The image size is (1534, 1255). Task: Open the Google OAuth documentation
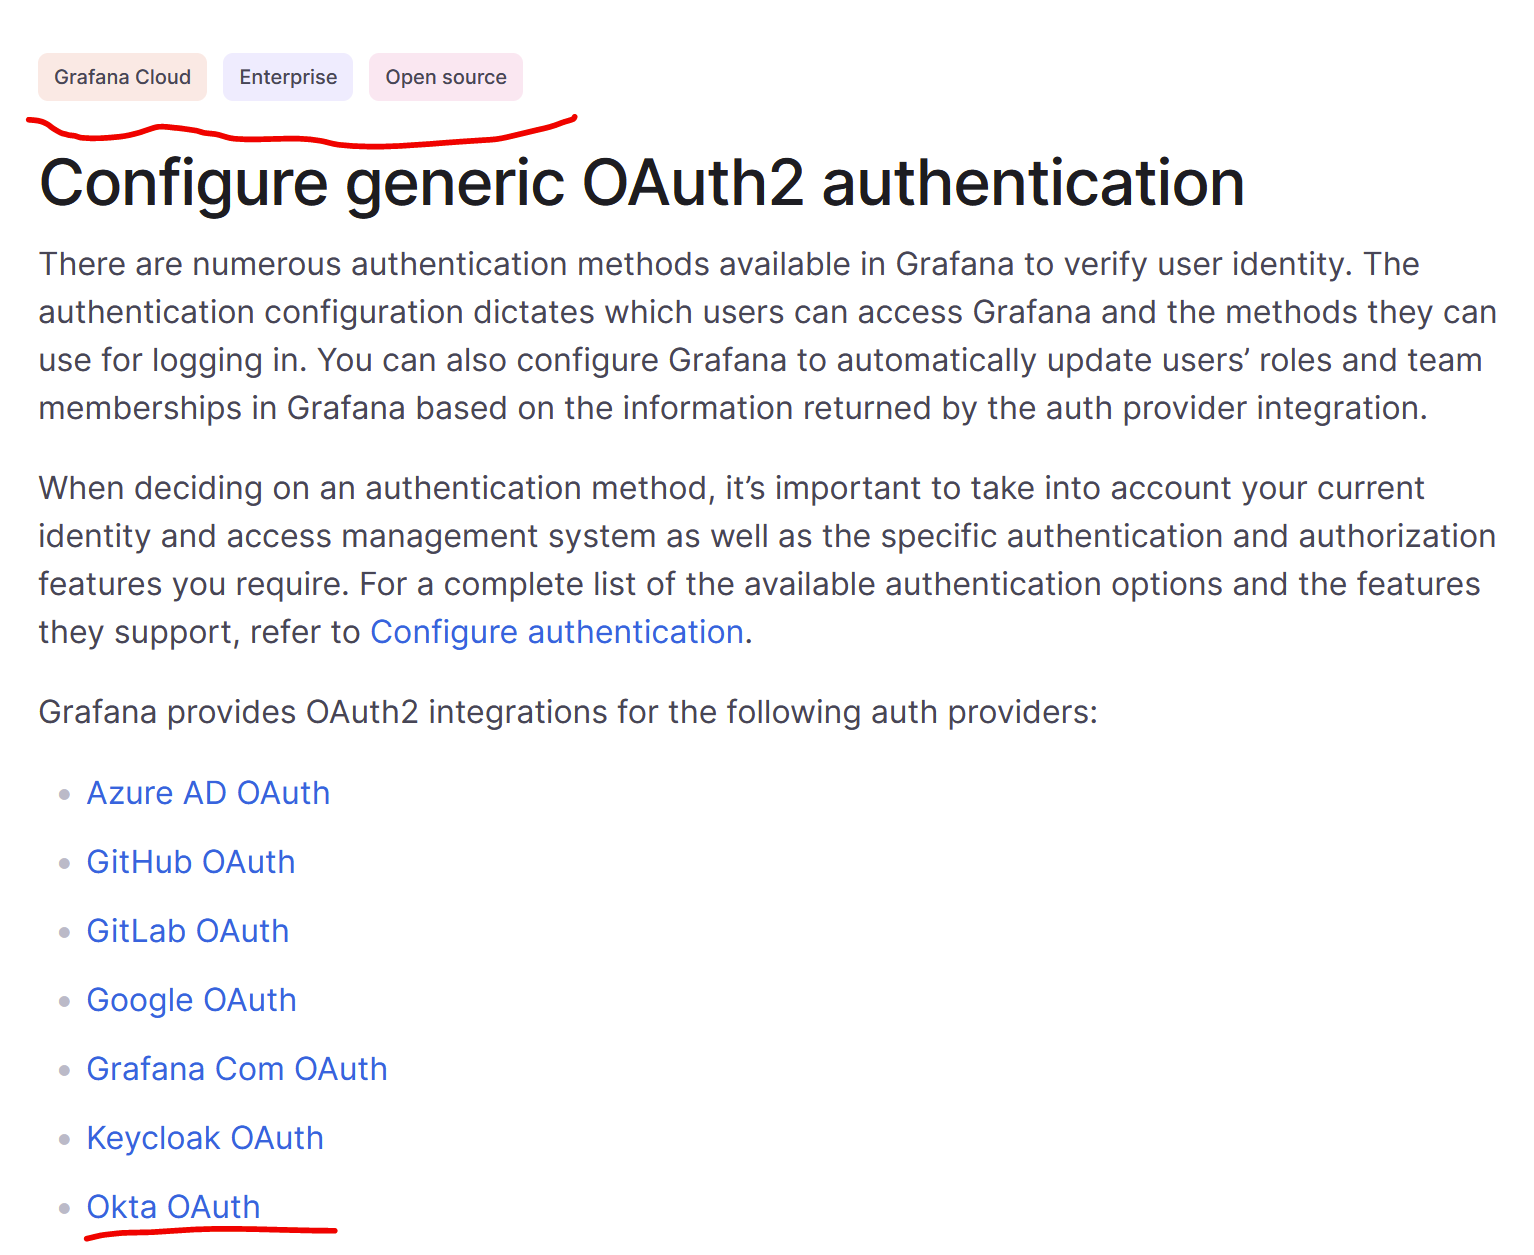click(191, 999)
